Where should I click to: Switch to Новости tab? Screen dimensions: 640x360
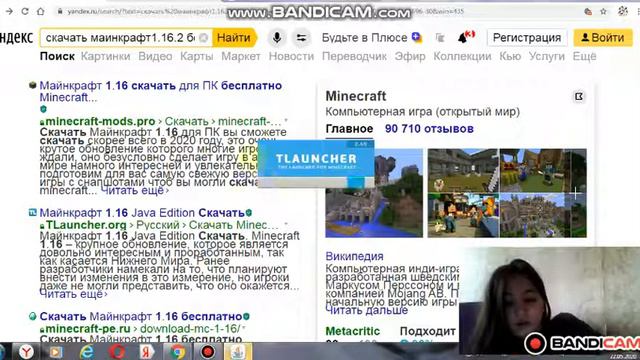291,56
